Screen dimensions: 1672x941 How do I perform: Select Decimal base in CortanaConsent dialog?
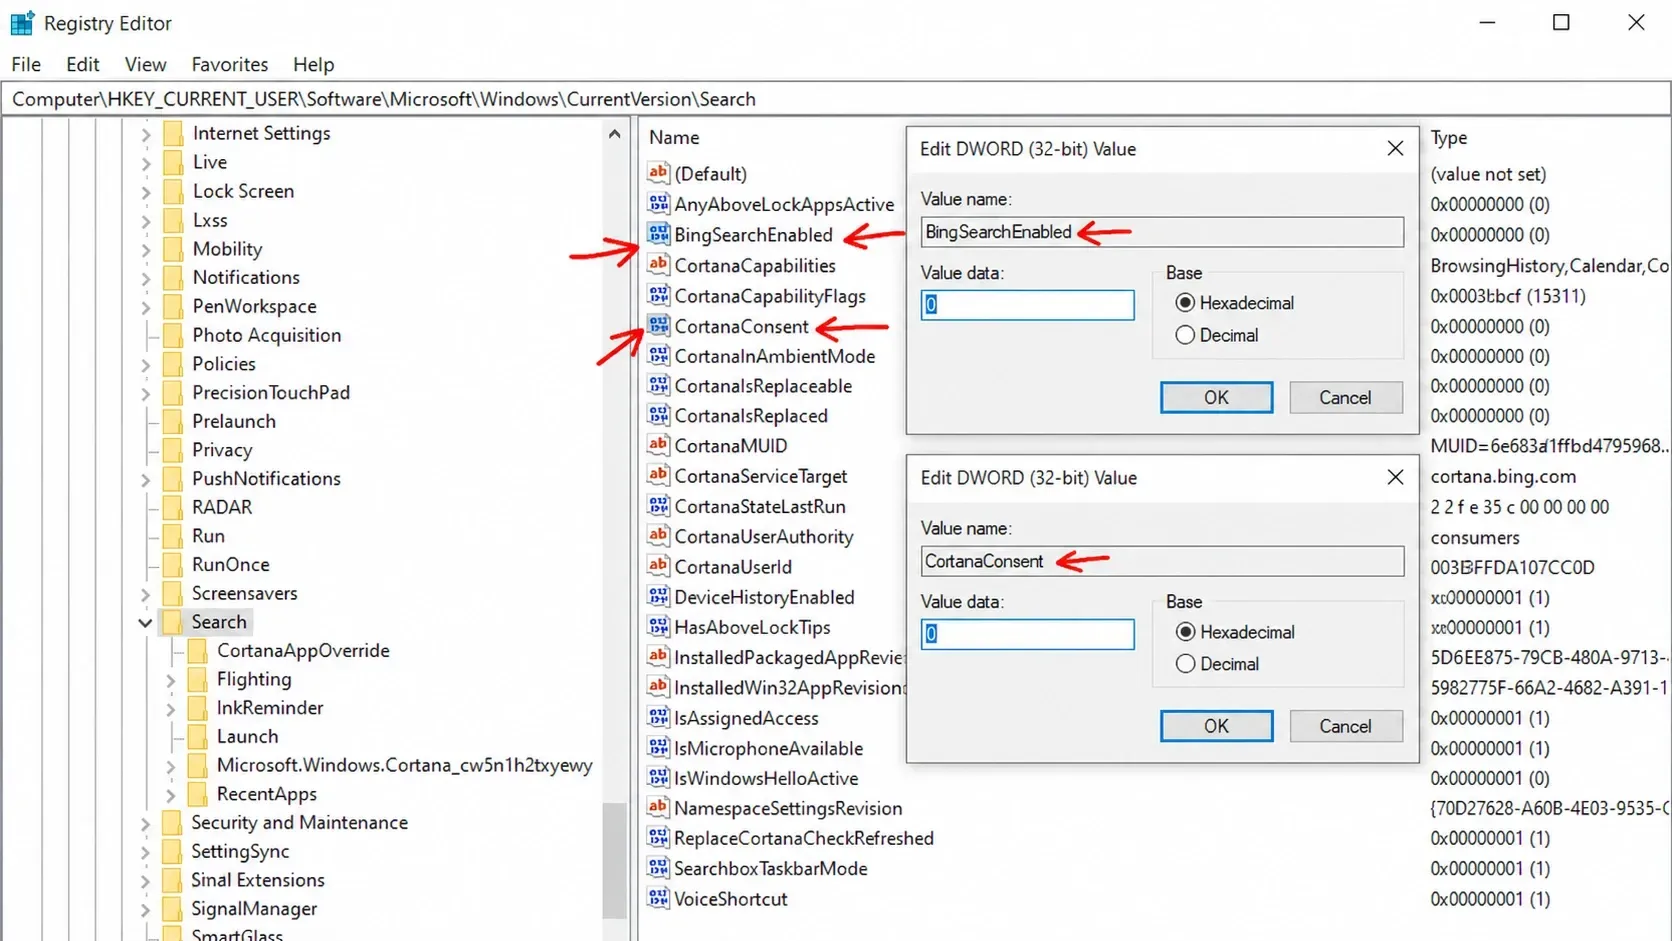click(1185, 663)
